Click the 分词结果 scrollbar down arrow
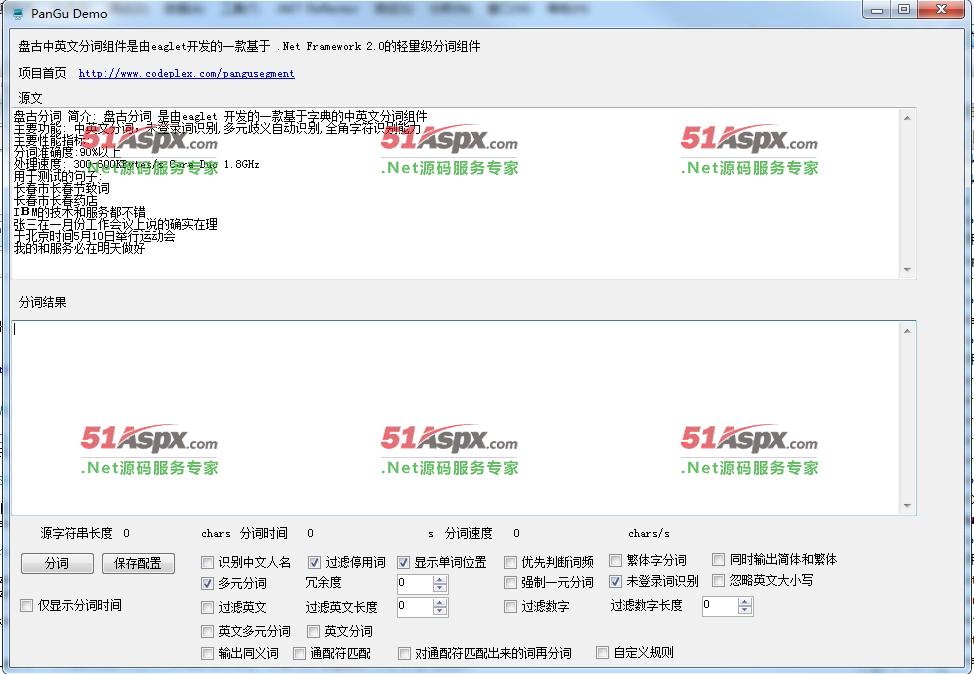The image size is (974, 674). pos(908,506)
